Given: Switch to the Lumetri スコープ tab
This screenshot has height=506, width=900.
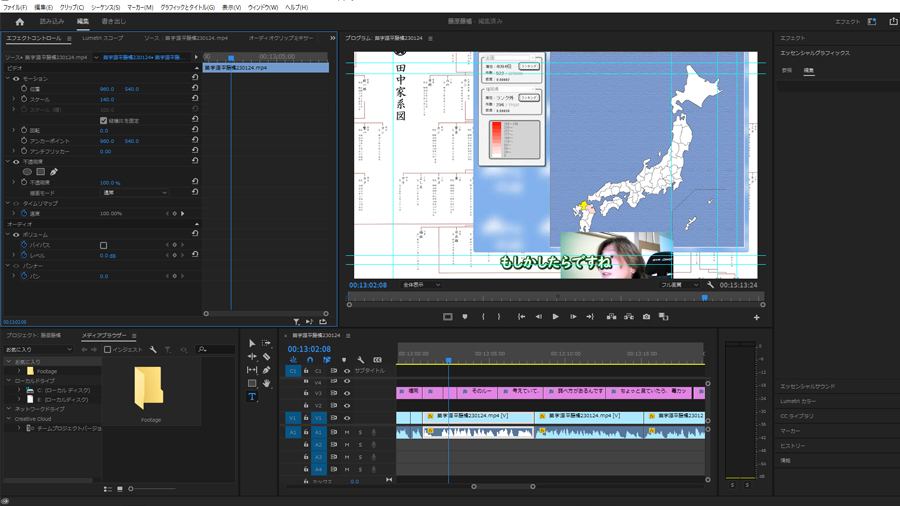Looking at the screenshot, I should (x=103, y=38).
